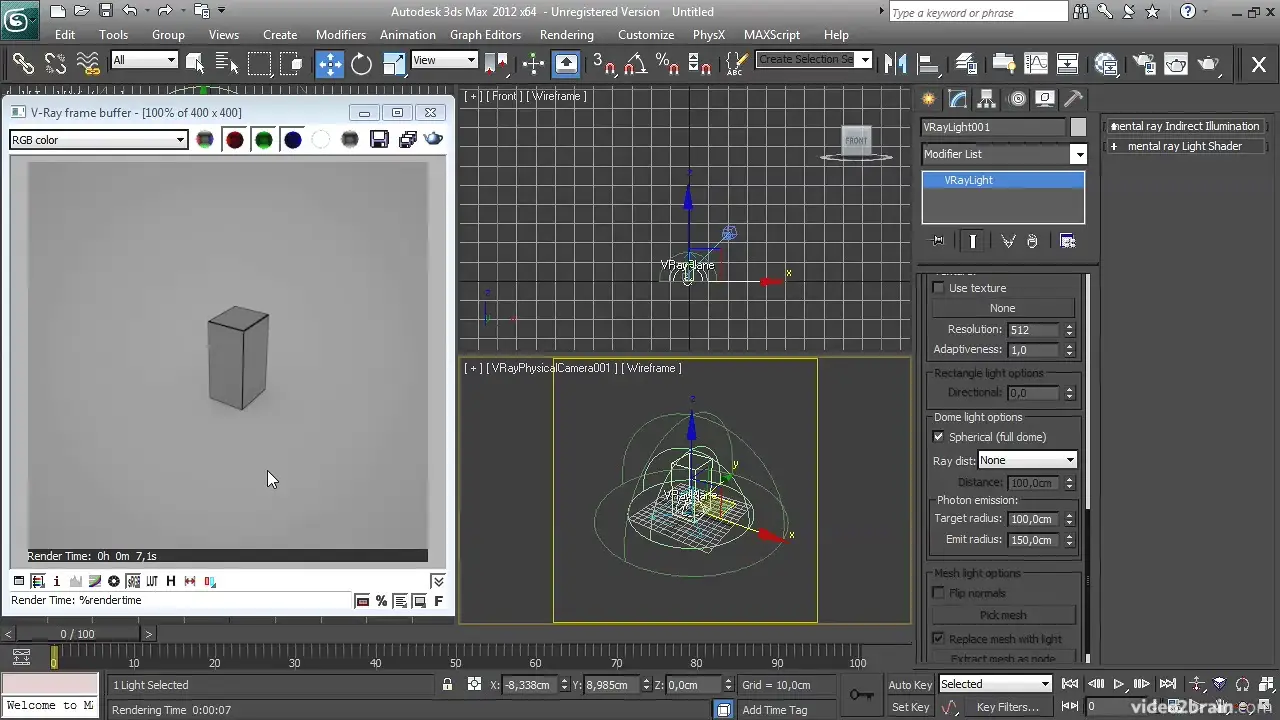Click the time slider showing 0 / 100
The height and width of the screenshot is (720, 1280).
77,634
